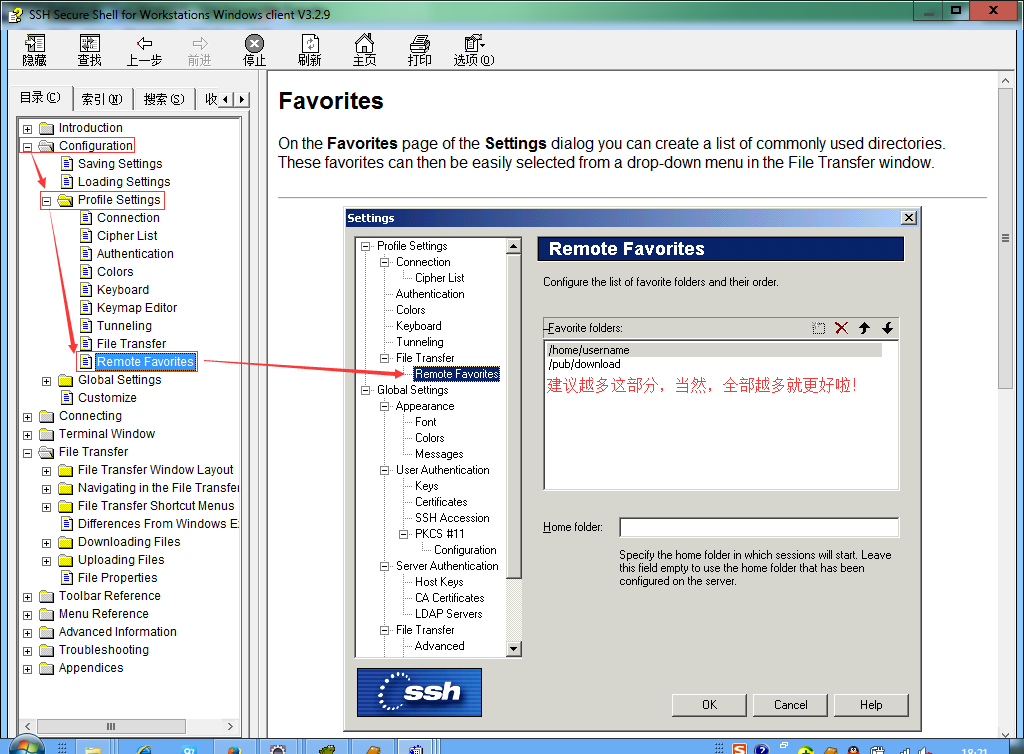Open the Keymap Editor topic

tap(137, 307)
